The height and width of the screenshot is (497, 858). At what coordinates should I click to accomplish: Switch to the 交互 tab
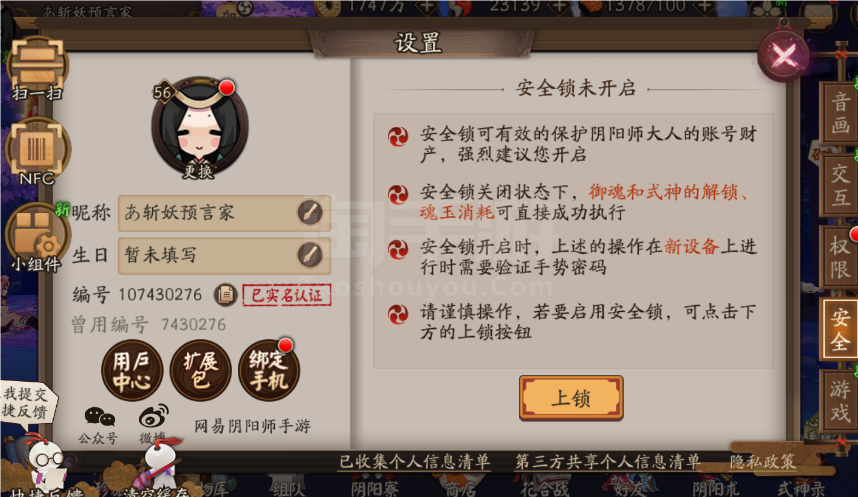[839, 185]
